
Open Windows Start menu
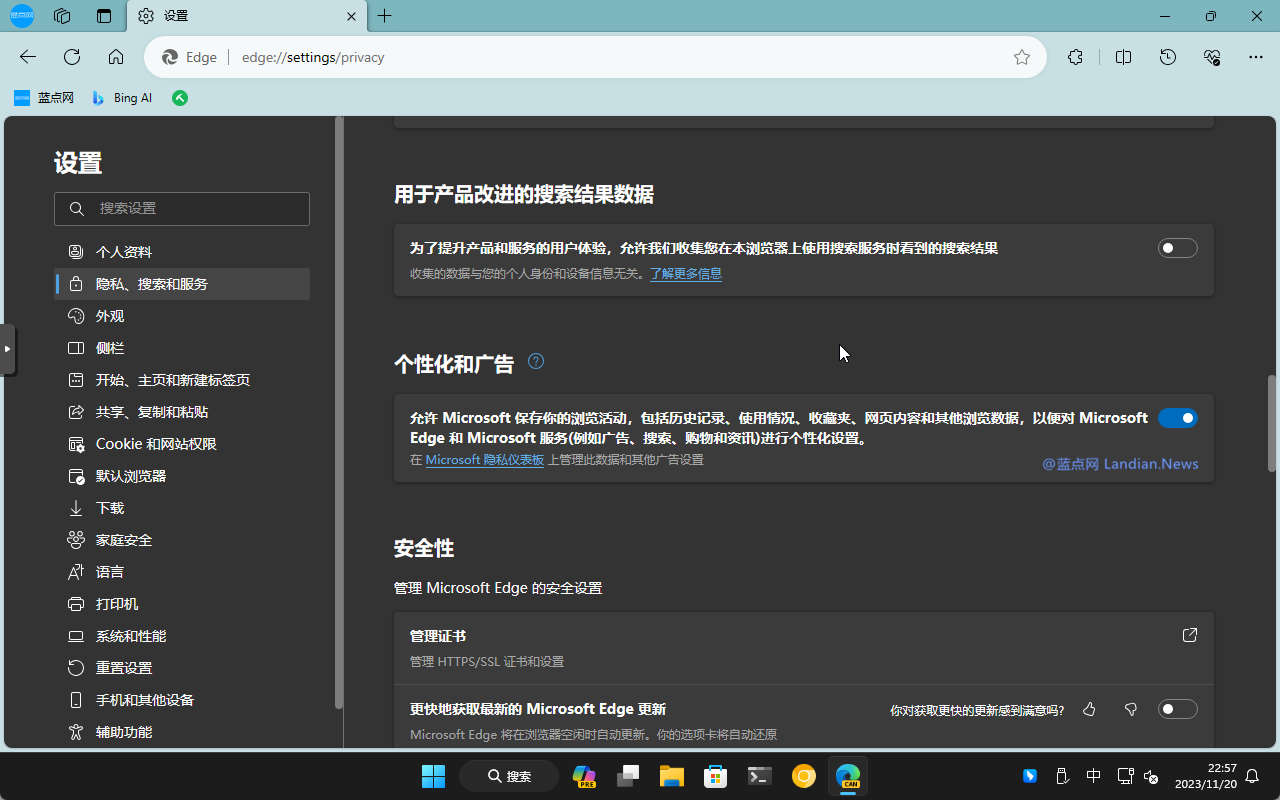(x=433, y=776)
